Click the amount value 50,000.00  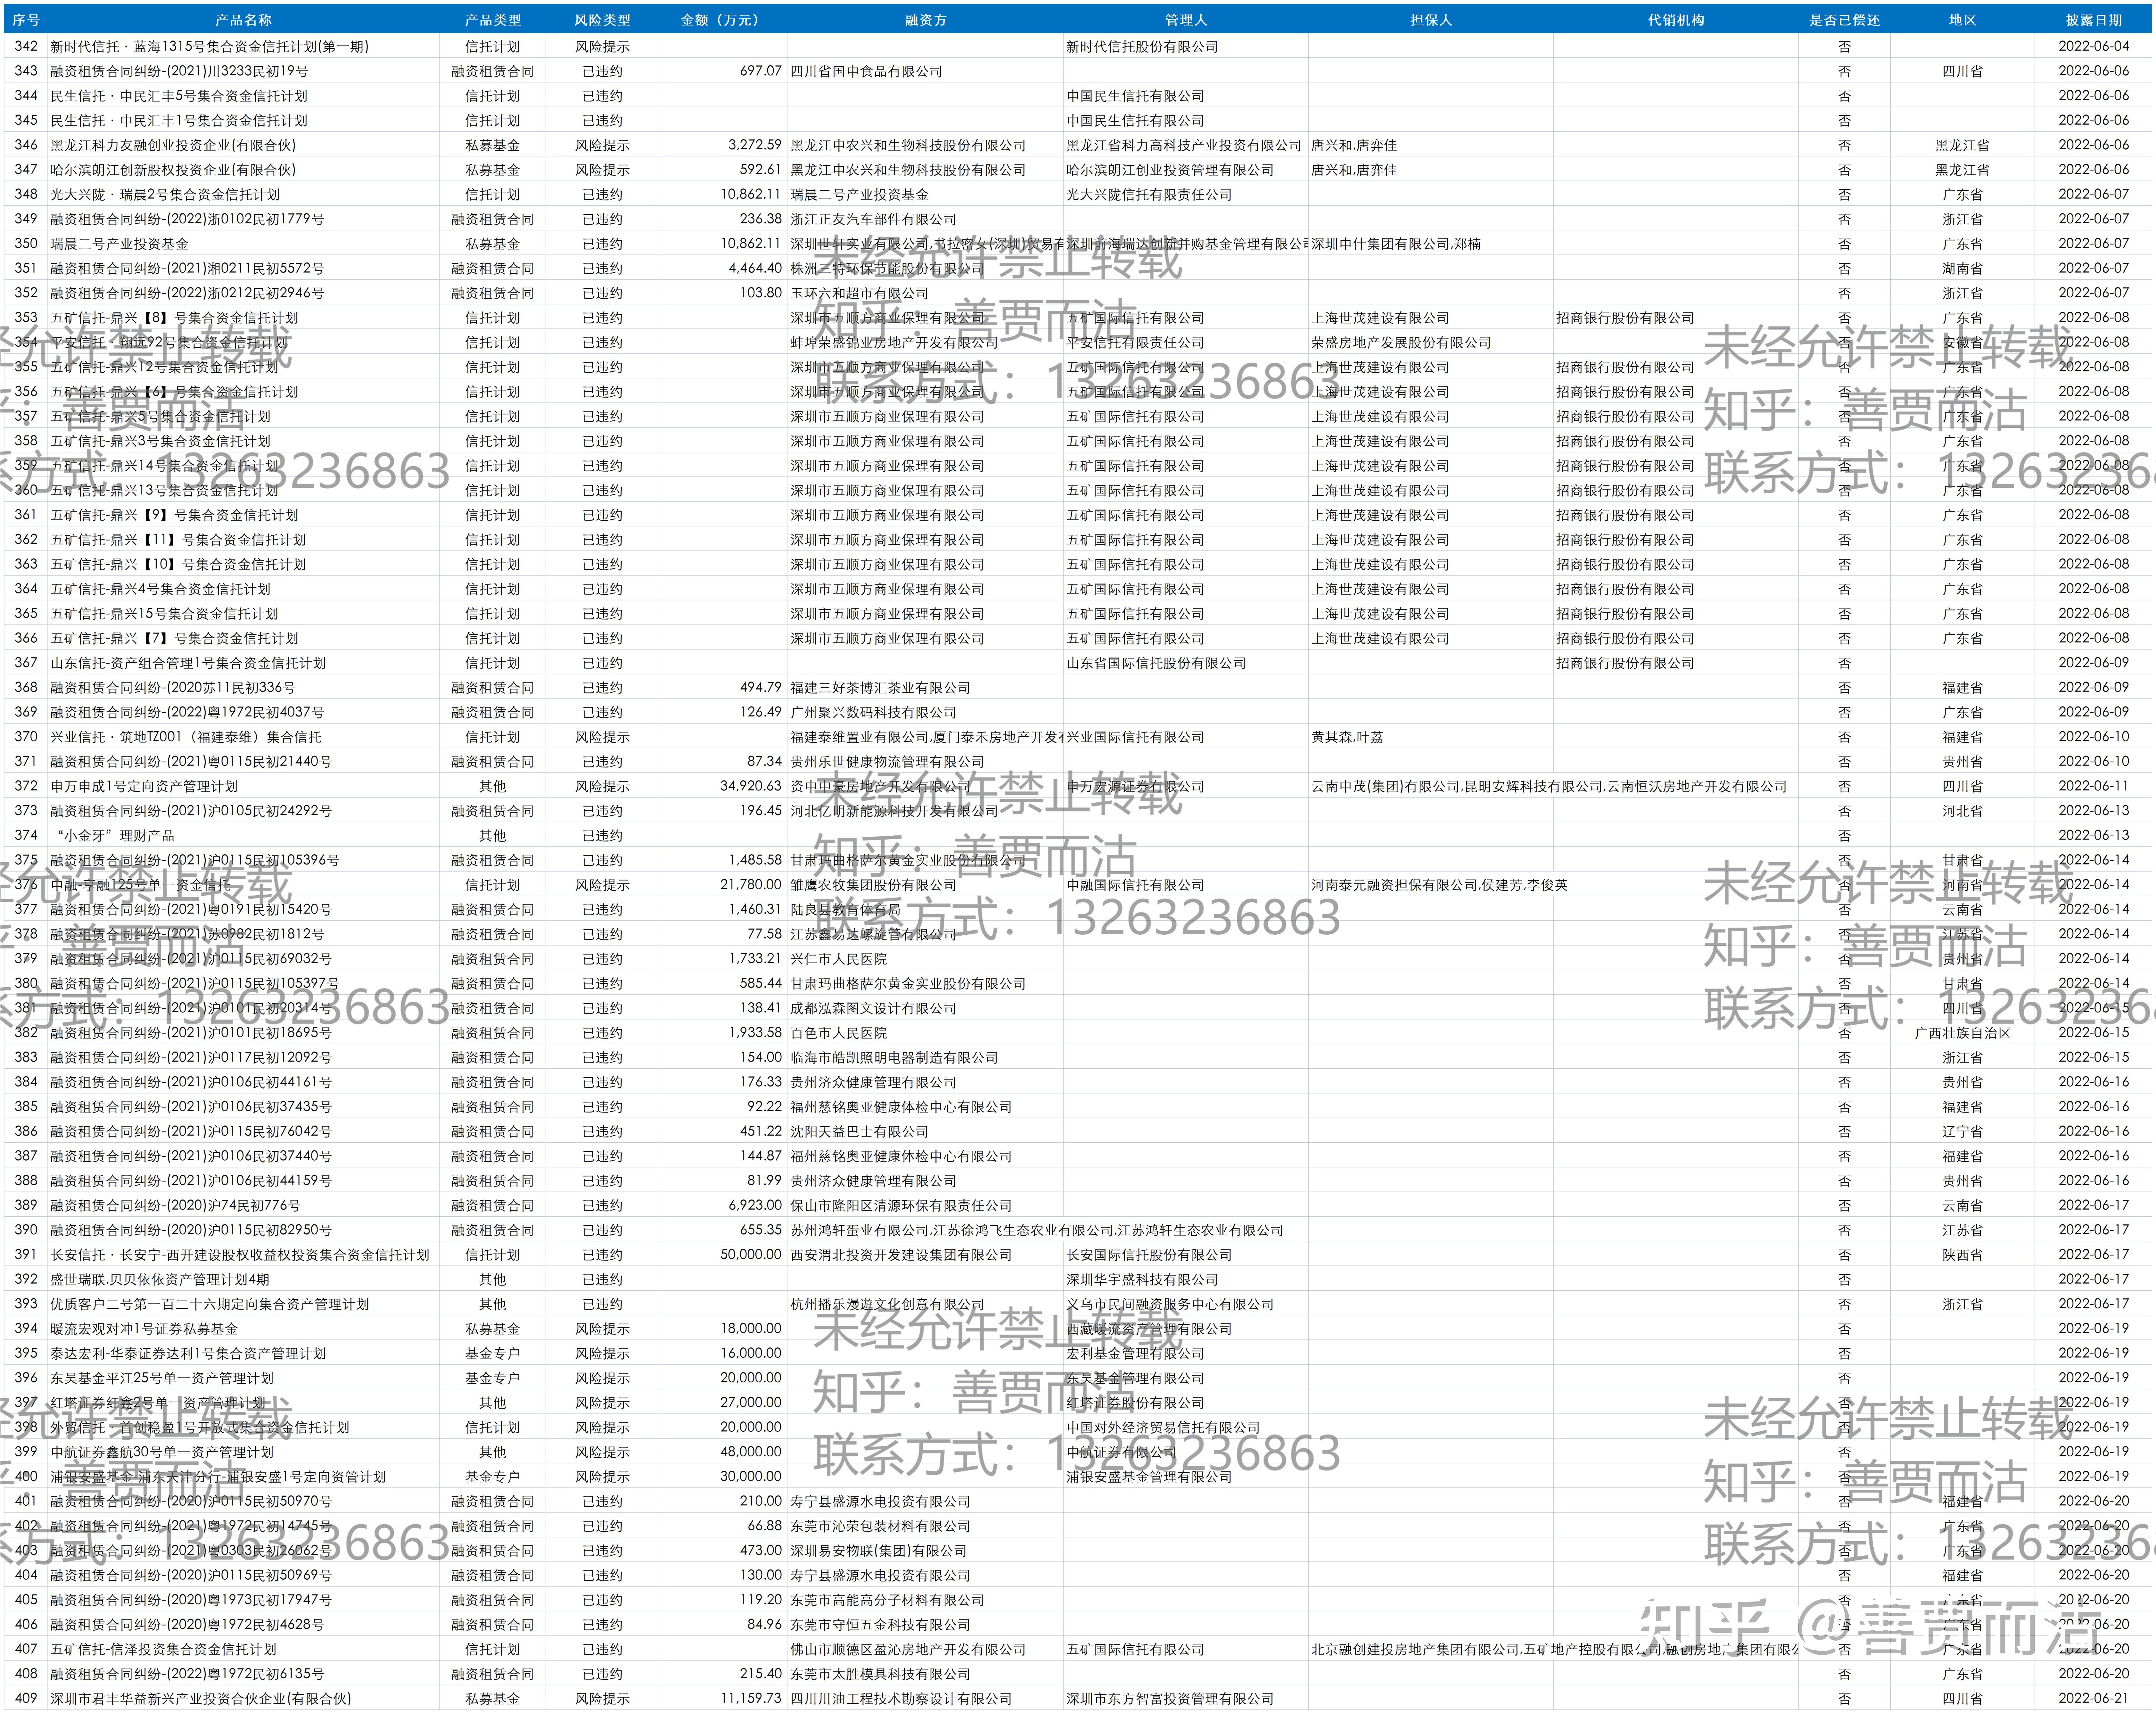coord(750,1255)
